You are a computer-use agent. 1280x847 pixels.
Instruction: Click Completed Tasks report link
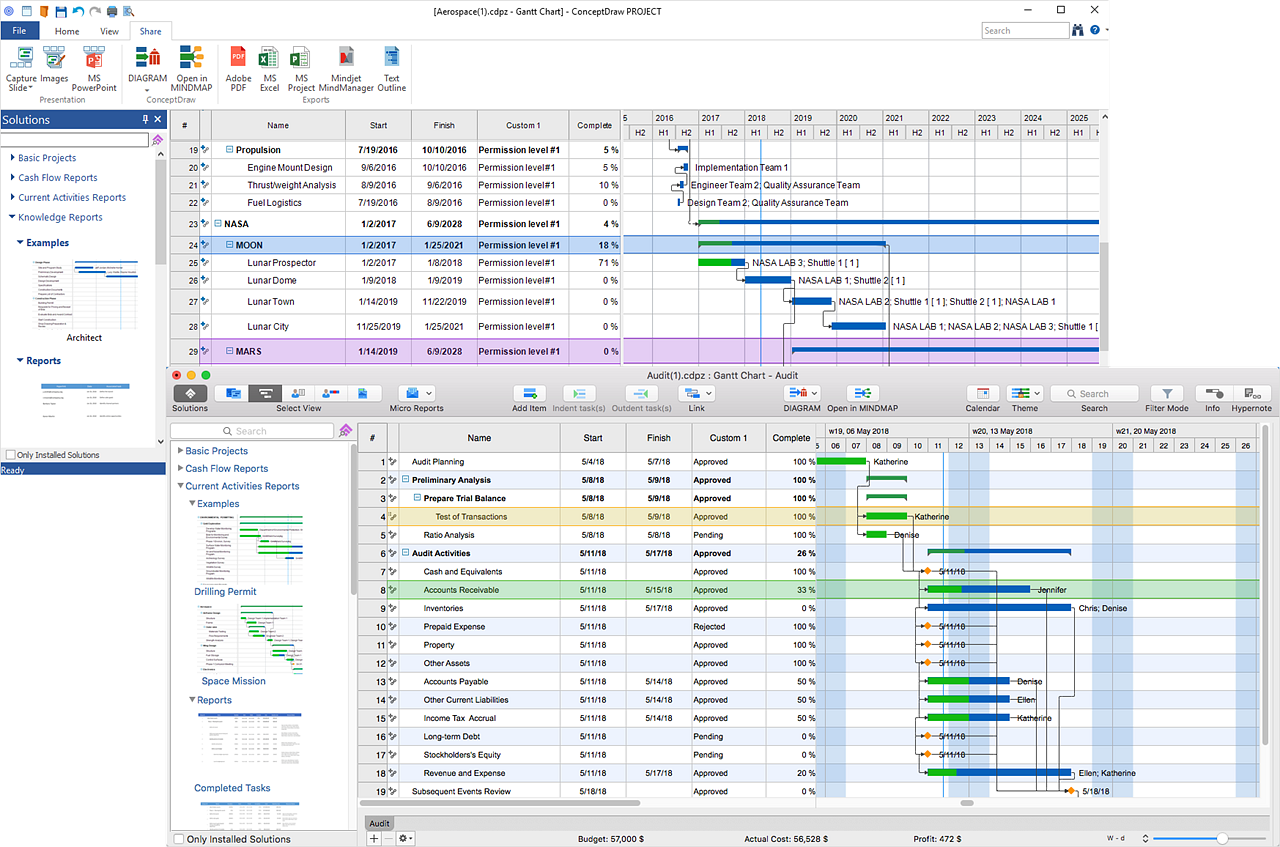232,788
